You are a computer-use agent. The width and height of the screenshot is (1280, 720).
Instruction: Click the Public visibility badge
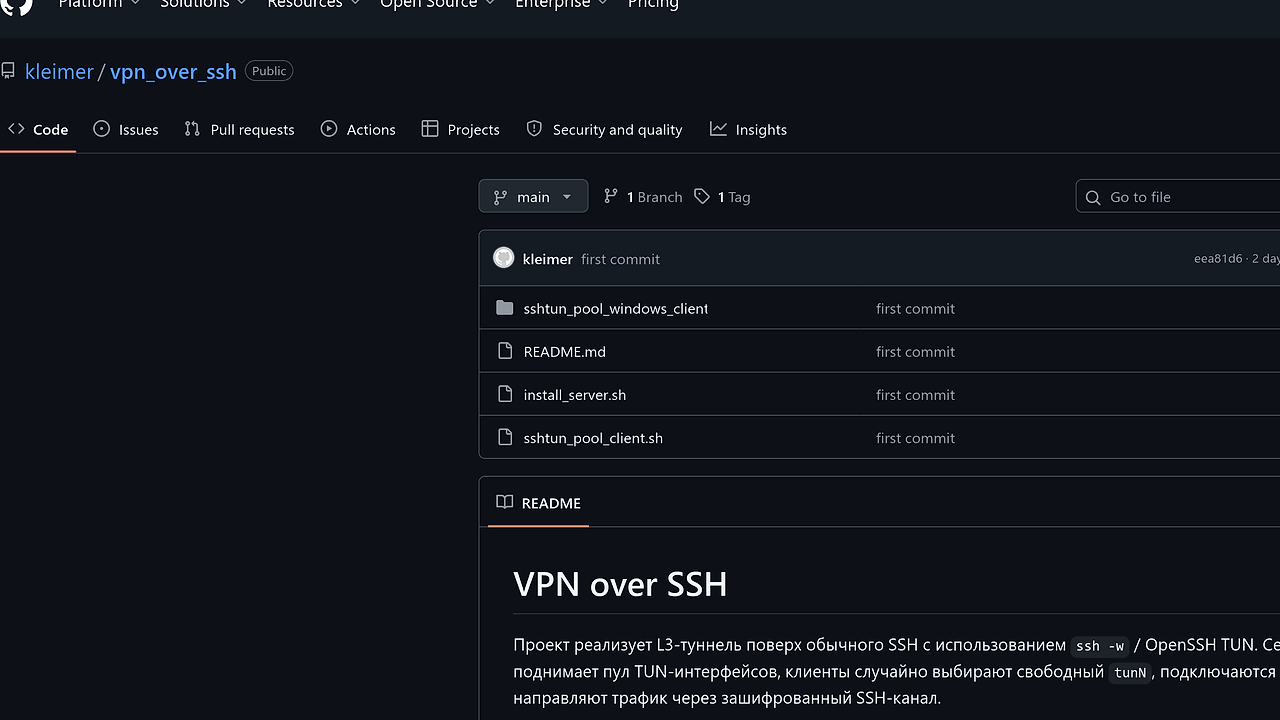tap(269, 71)
